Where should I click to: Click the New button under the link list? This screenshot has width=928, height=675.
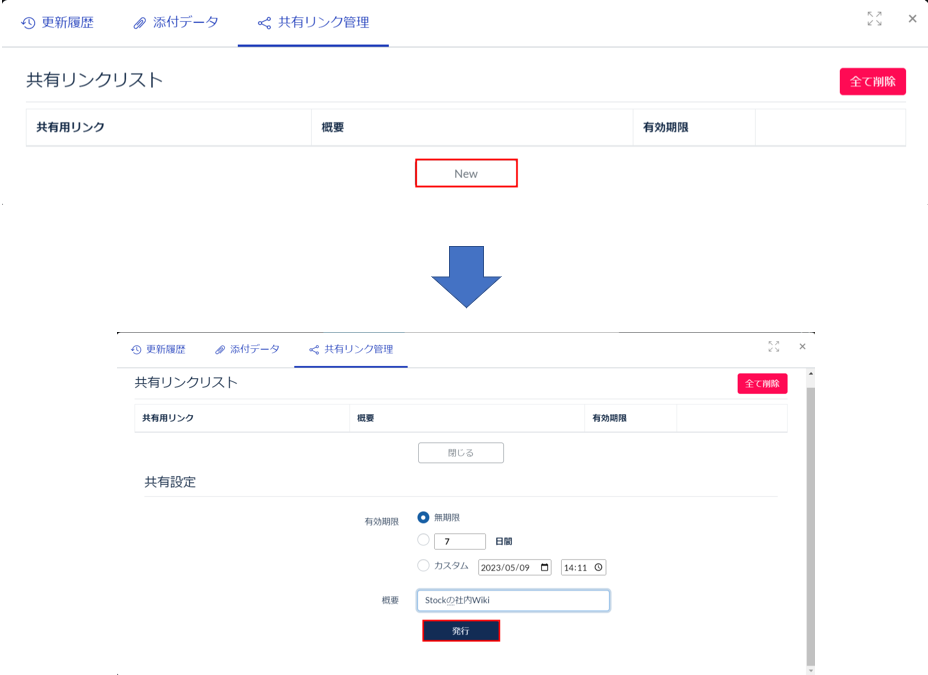(466, 173)
